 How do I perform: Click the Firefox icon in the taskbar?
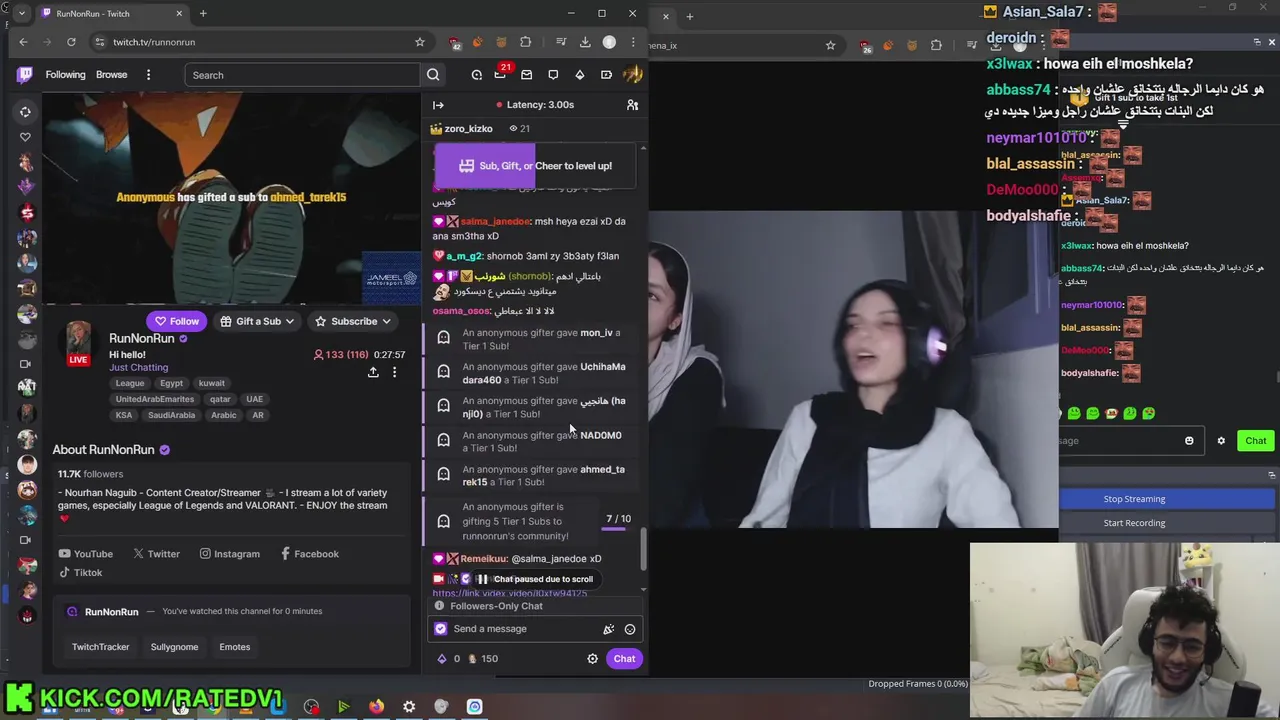376,707
